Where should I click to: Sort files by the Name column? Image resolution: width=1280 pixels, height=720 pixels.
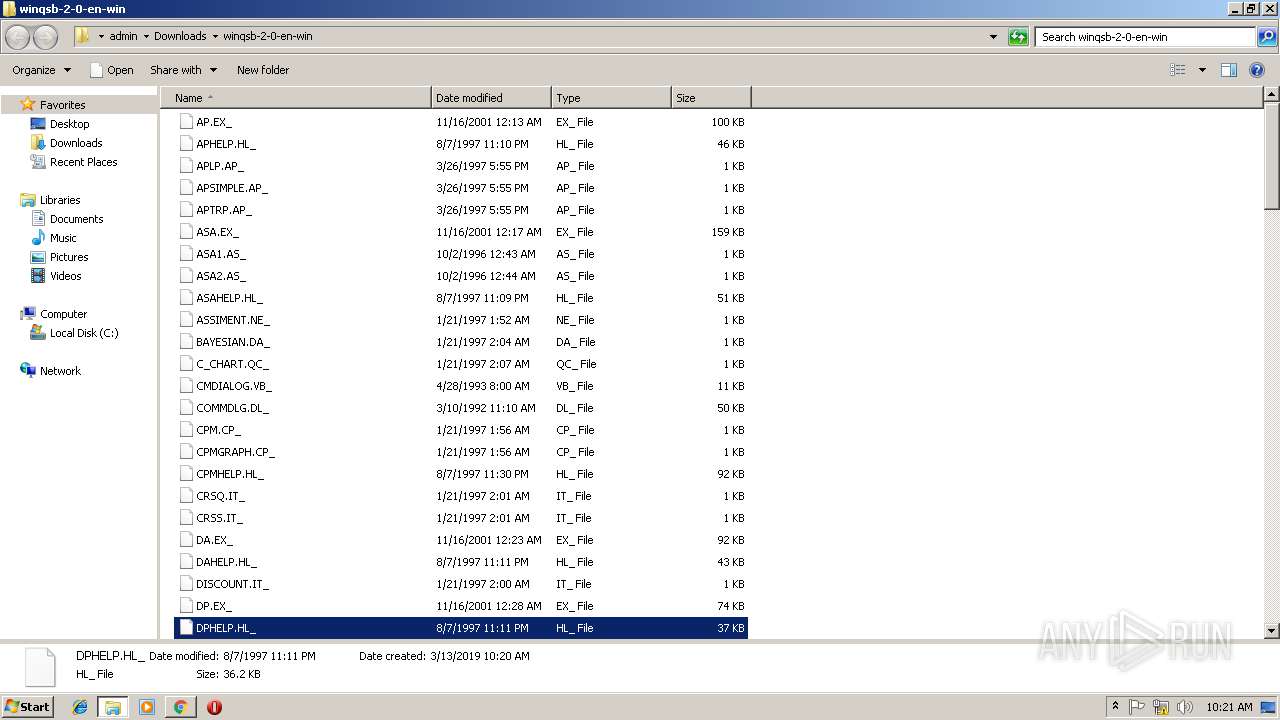point(296,98)
